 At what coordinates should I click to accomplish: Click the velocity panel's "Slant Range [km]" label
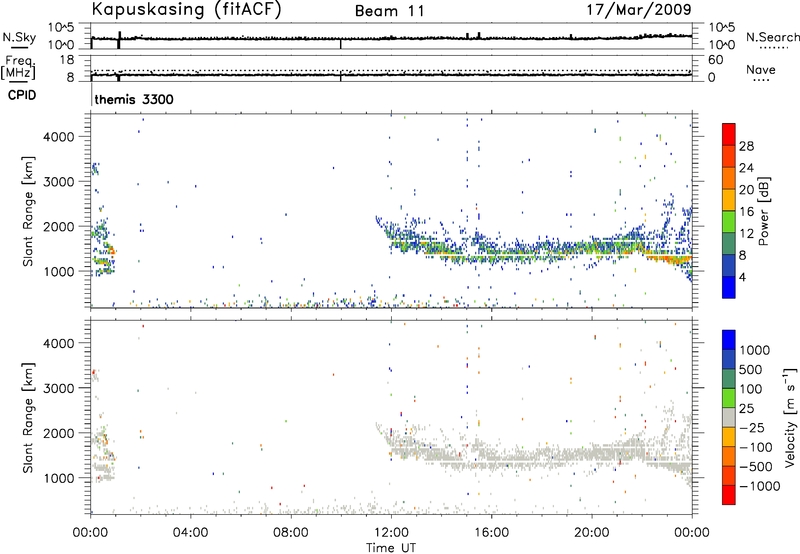point(28,418)
